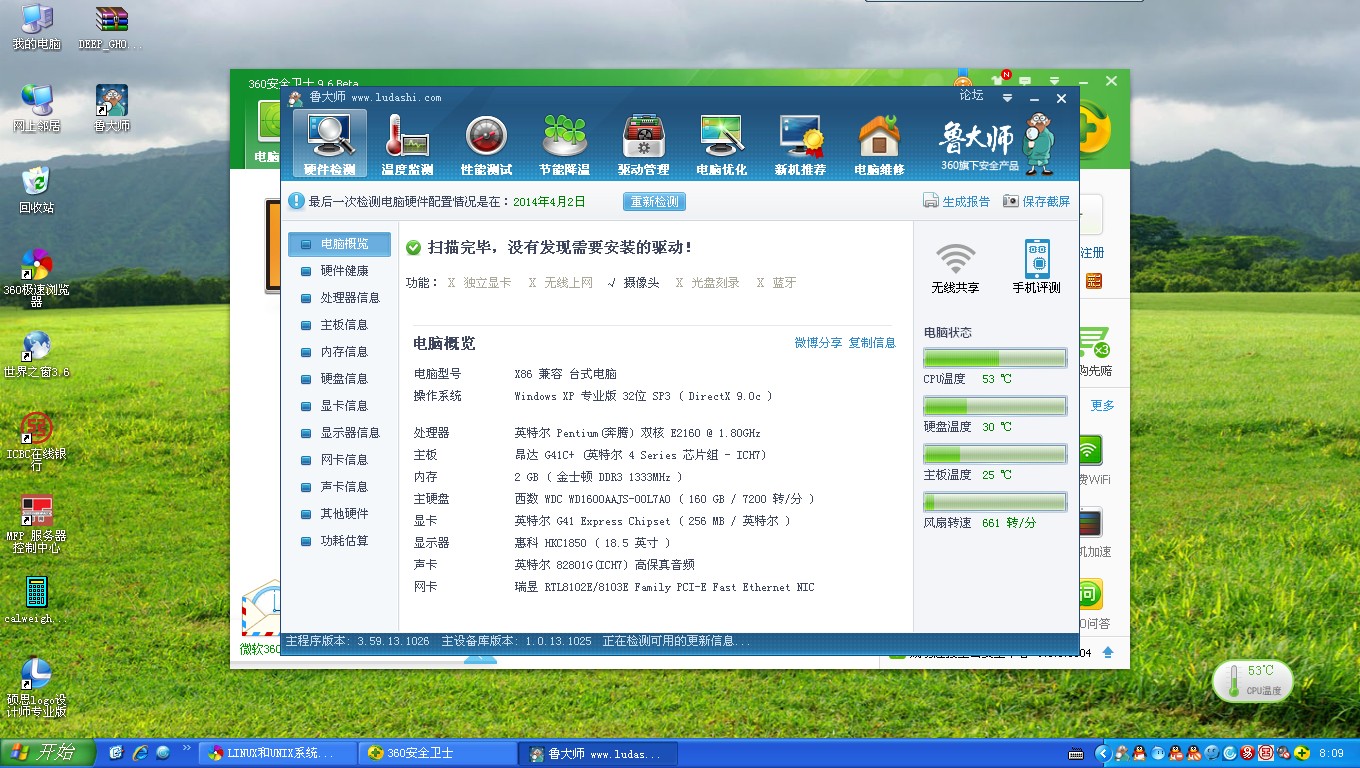Click the 硬盘温度 progress bar
The width and height of the screenshot is (1360, 768).
995,407
